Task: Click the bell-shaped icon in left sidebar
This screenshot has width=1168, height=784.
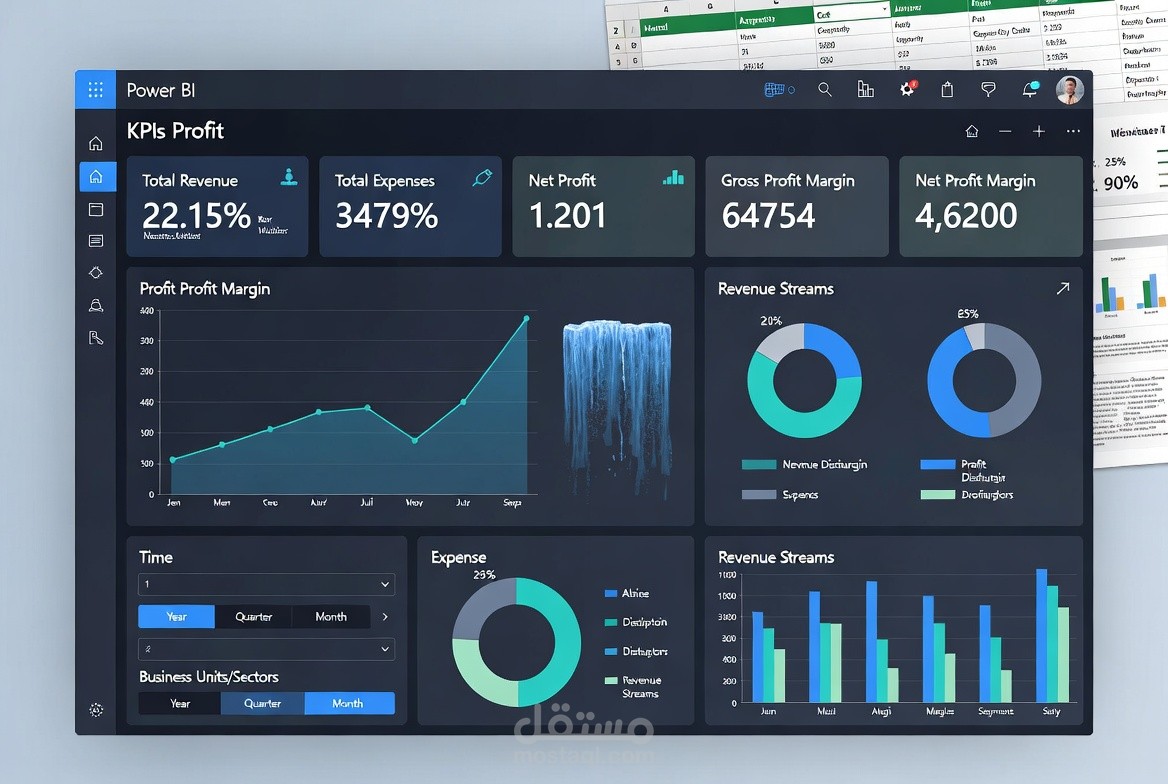Action: pyautogui.click(x=95, y=306)
